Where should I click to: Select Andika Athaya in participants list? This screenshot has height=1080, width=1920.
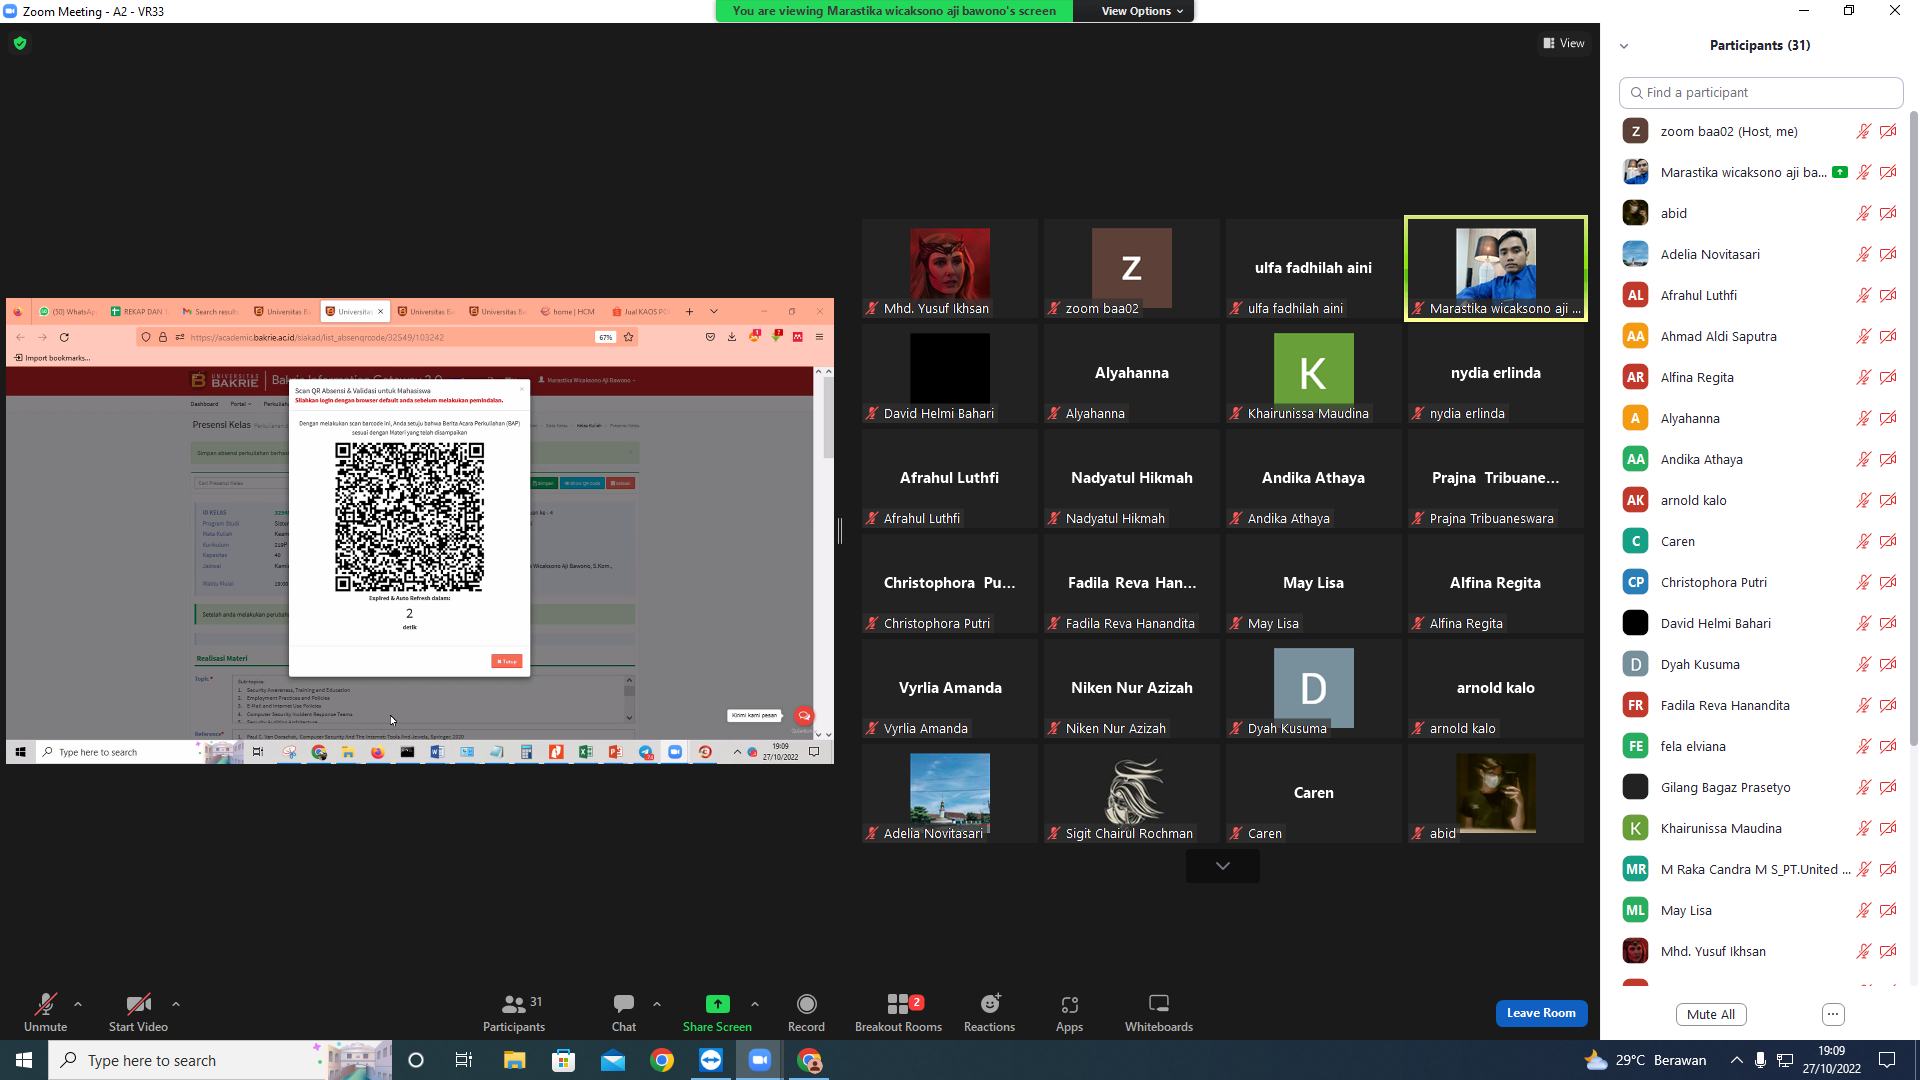pos(1761,459)
